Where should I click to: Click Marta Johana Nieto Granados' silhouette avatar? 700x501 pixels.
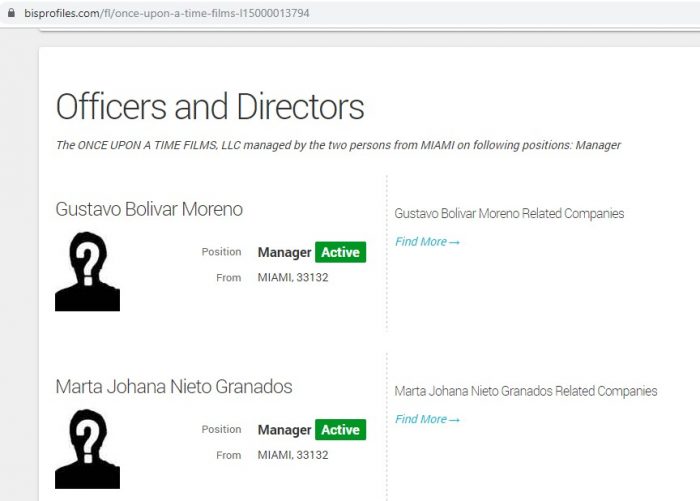coord(87,448)
